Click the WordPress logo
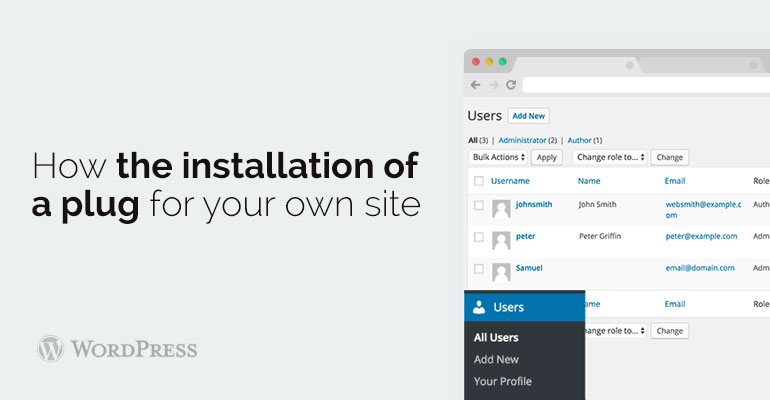770x400 pixels. (50, 349)
